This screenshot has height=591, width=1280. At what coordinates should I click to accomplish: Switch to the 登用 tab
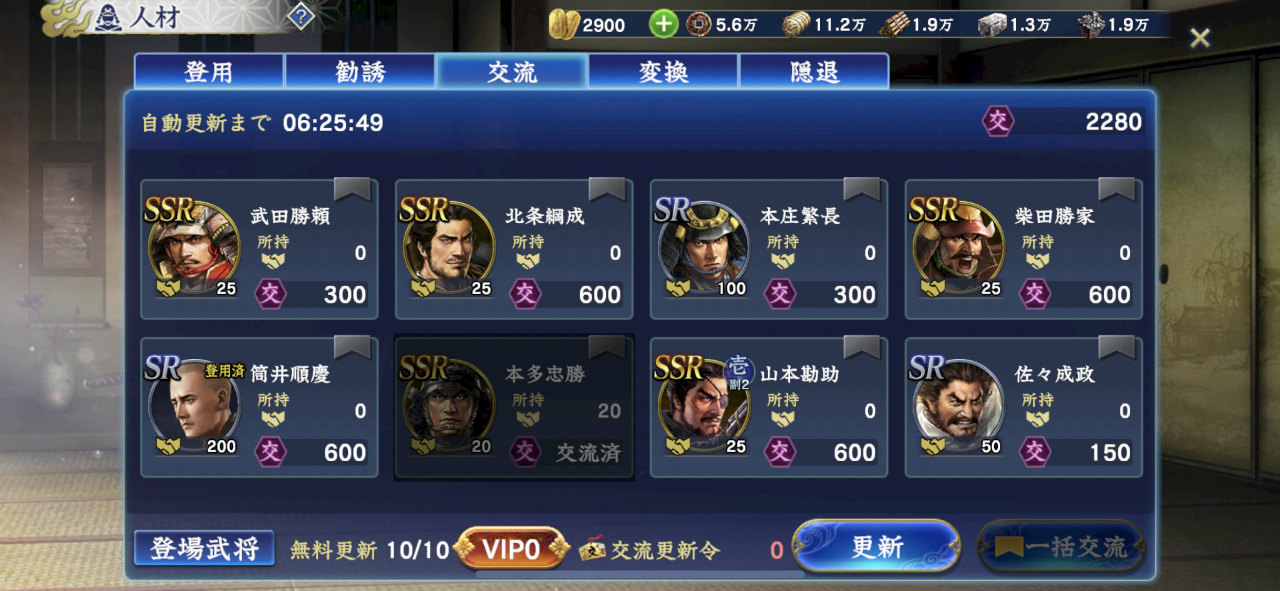click(209, 72)
